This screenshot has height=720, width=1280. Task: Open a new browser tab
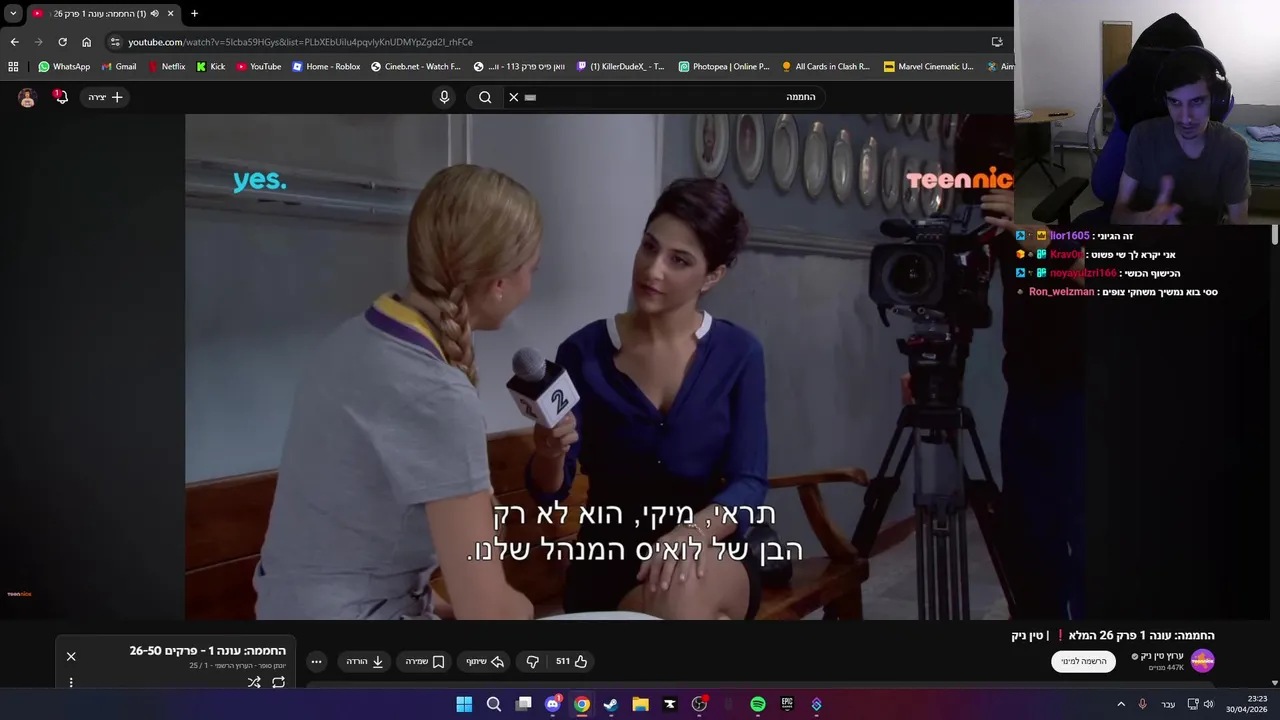pos(194,13)
